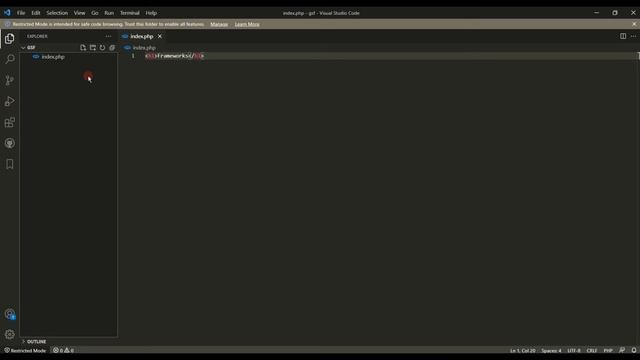Collapse all folders in Explorer
The image size is (640, 360).
coord(112,48)
